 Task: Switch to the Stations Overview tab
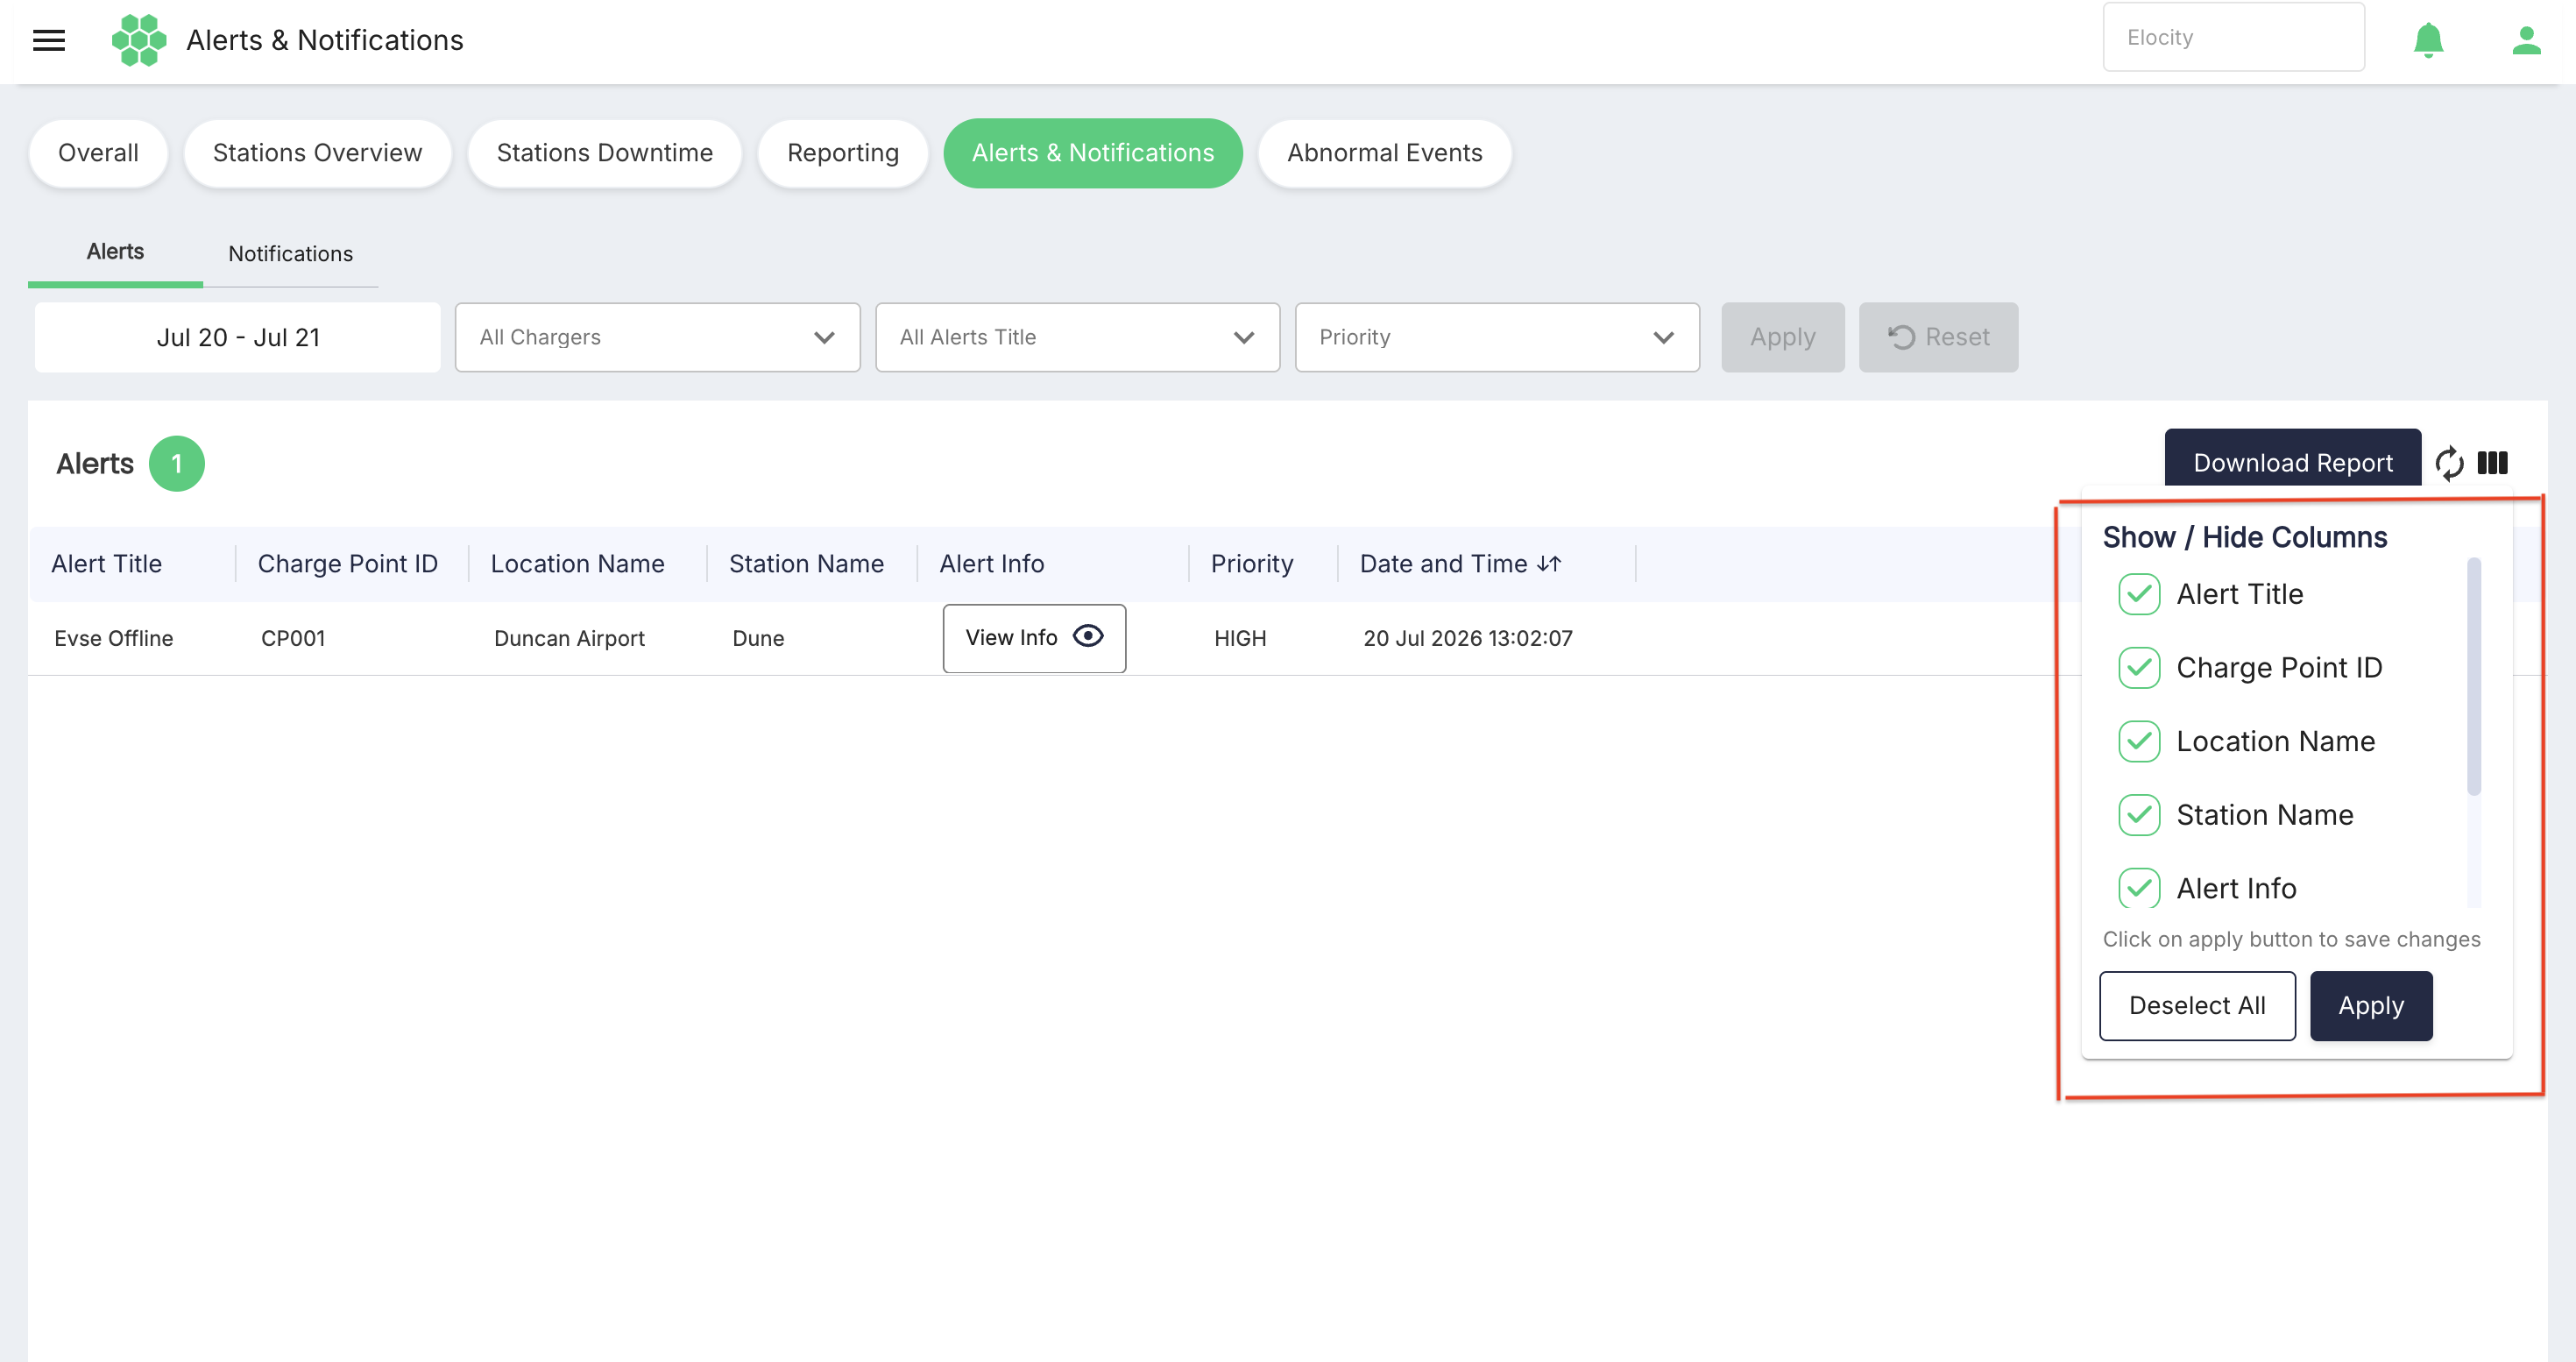317,153
